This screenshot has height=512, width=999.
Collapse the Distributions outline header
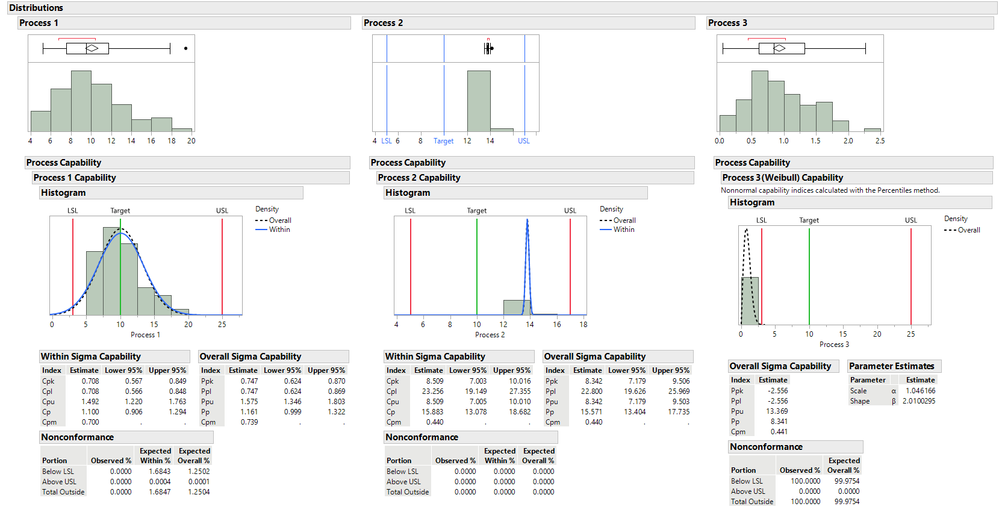[x=500, y=8]
